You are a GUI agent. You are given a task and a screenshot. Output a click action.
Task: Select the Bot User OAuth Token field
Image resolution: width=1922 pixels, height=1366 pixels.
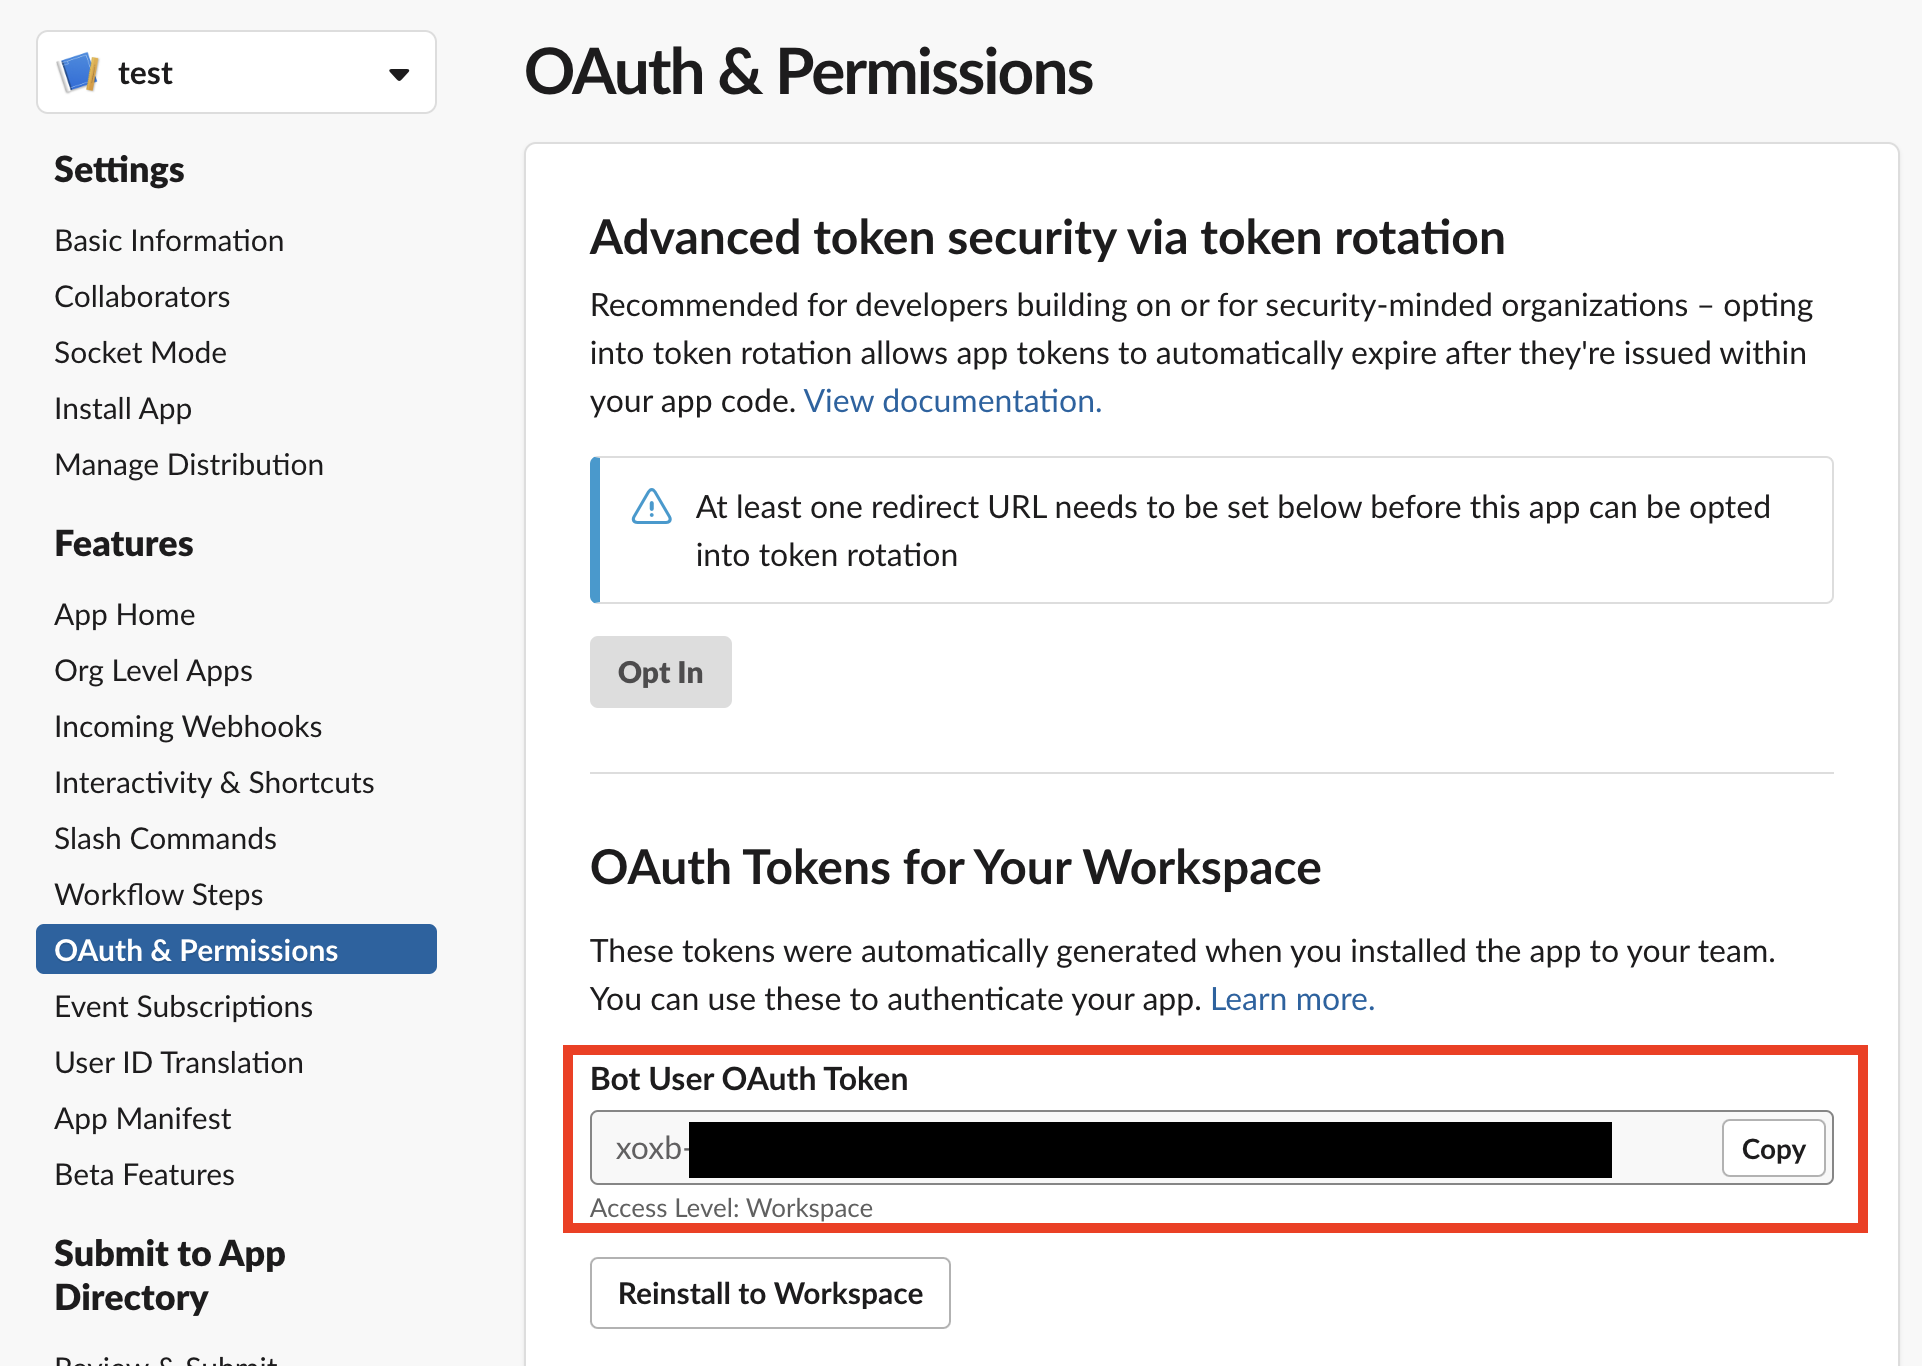click(1100, 1148)
